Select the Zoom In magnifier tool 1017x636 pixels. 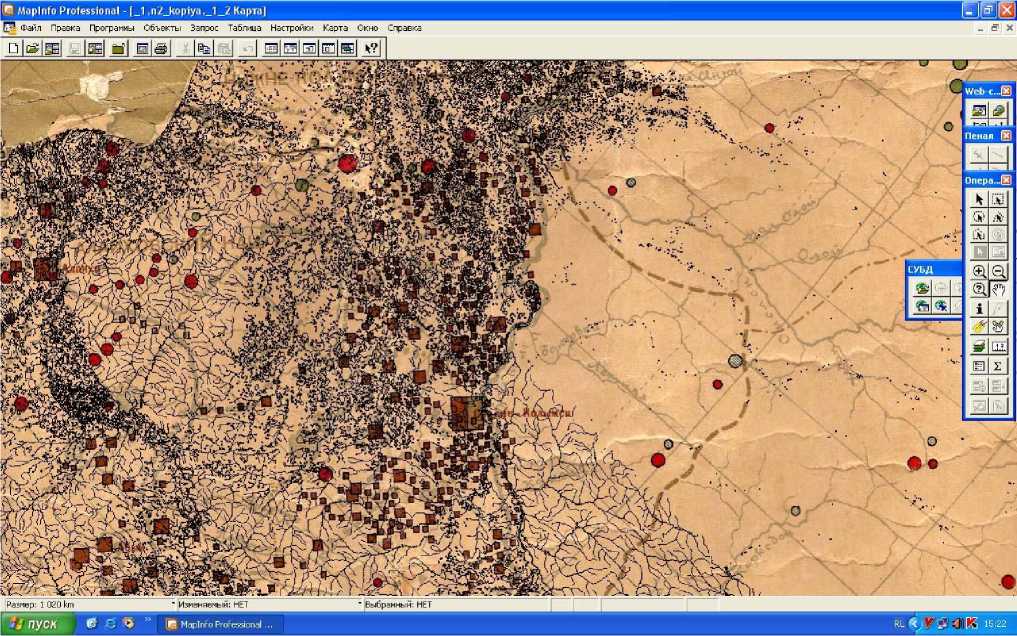980,271
